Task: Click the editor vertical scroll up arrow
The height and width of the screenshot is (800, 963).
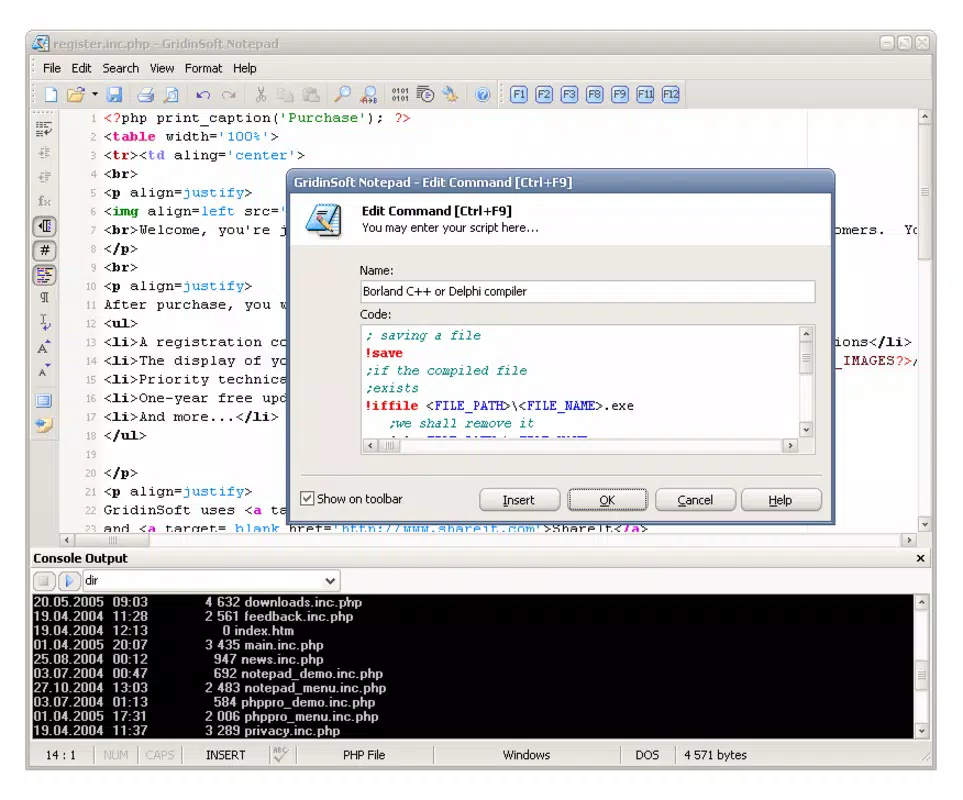Action: [x=924, y=116]
